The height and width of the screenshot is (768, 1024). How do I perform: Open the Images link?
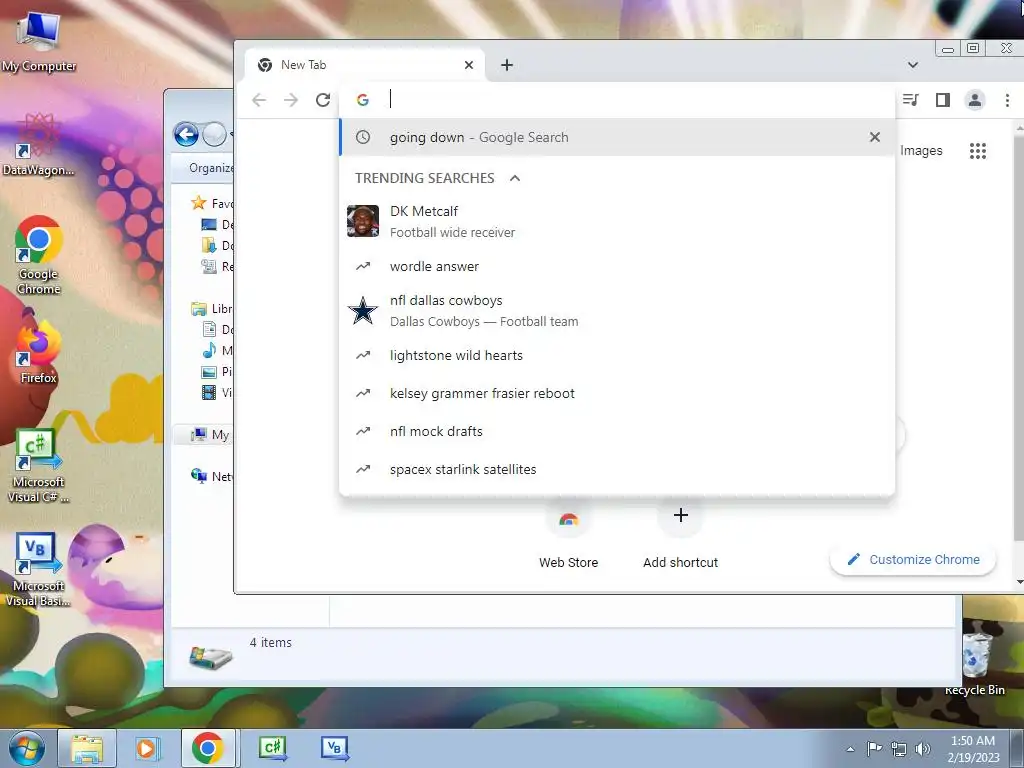[x=921, y=151]
